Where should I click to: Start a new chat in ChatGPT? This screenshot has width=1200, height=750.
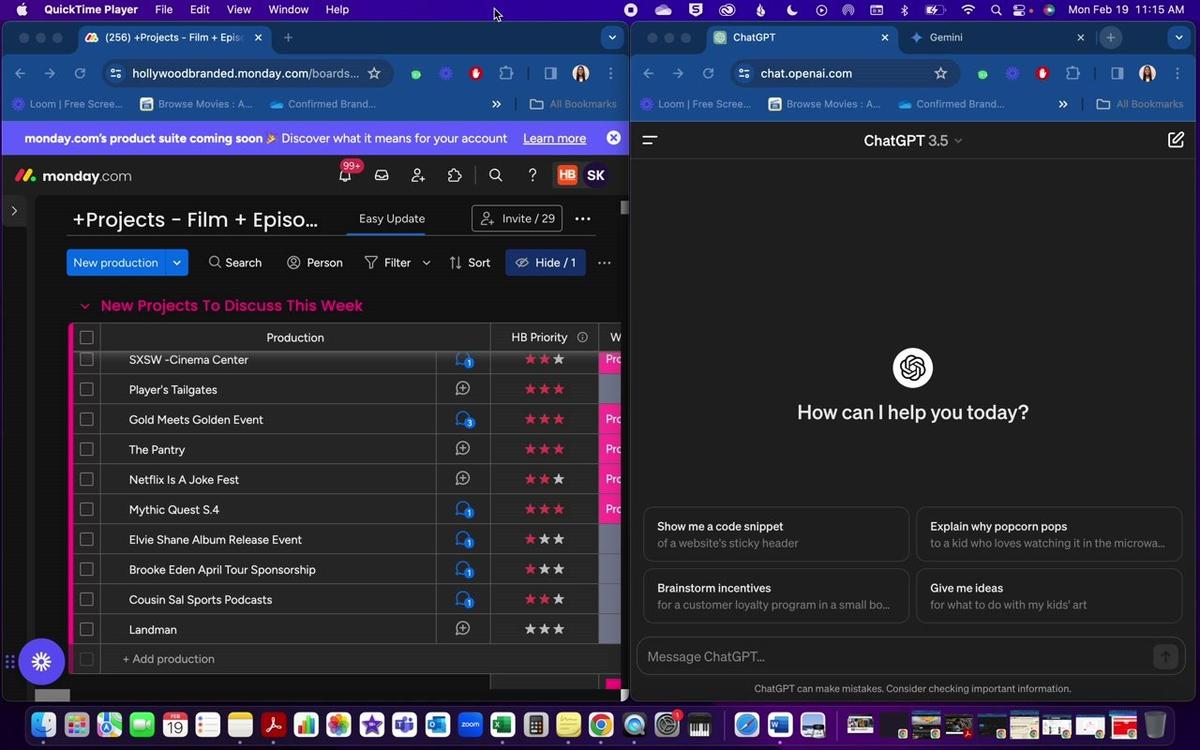point(1176,140)
